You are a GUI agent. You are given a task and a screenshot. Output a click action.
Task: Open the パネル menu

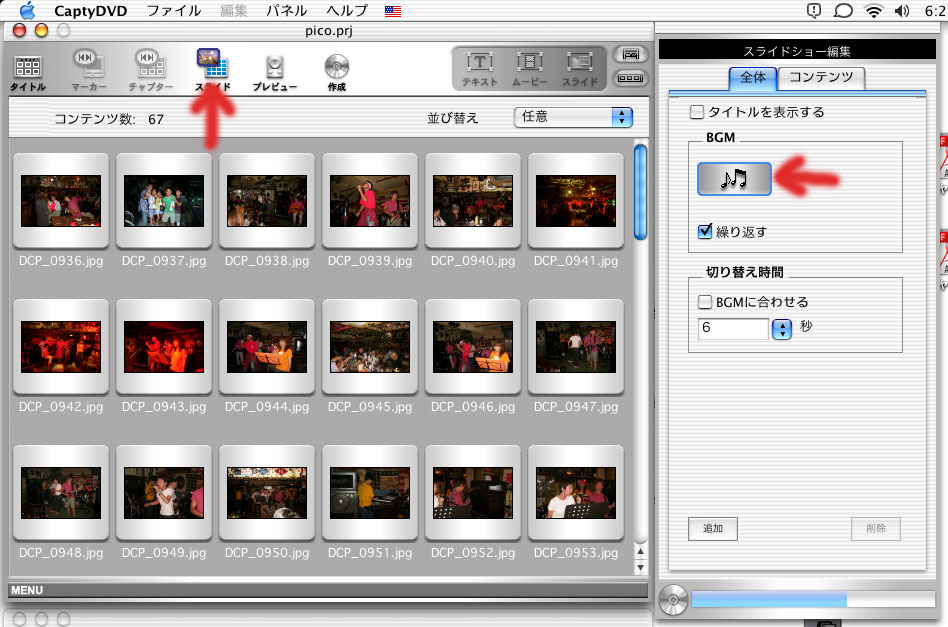tap(286, 11)
